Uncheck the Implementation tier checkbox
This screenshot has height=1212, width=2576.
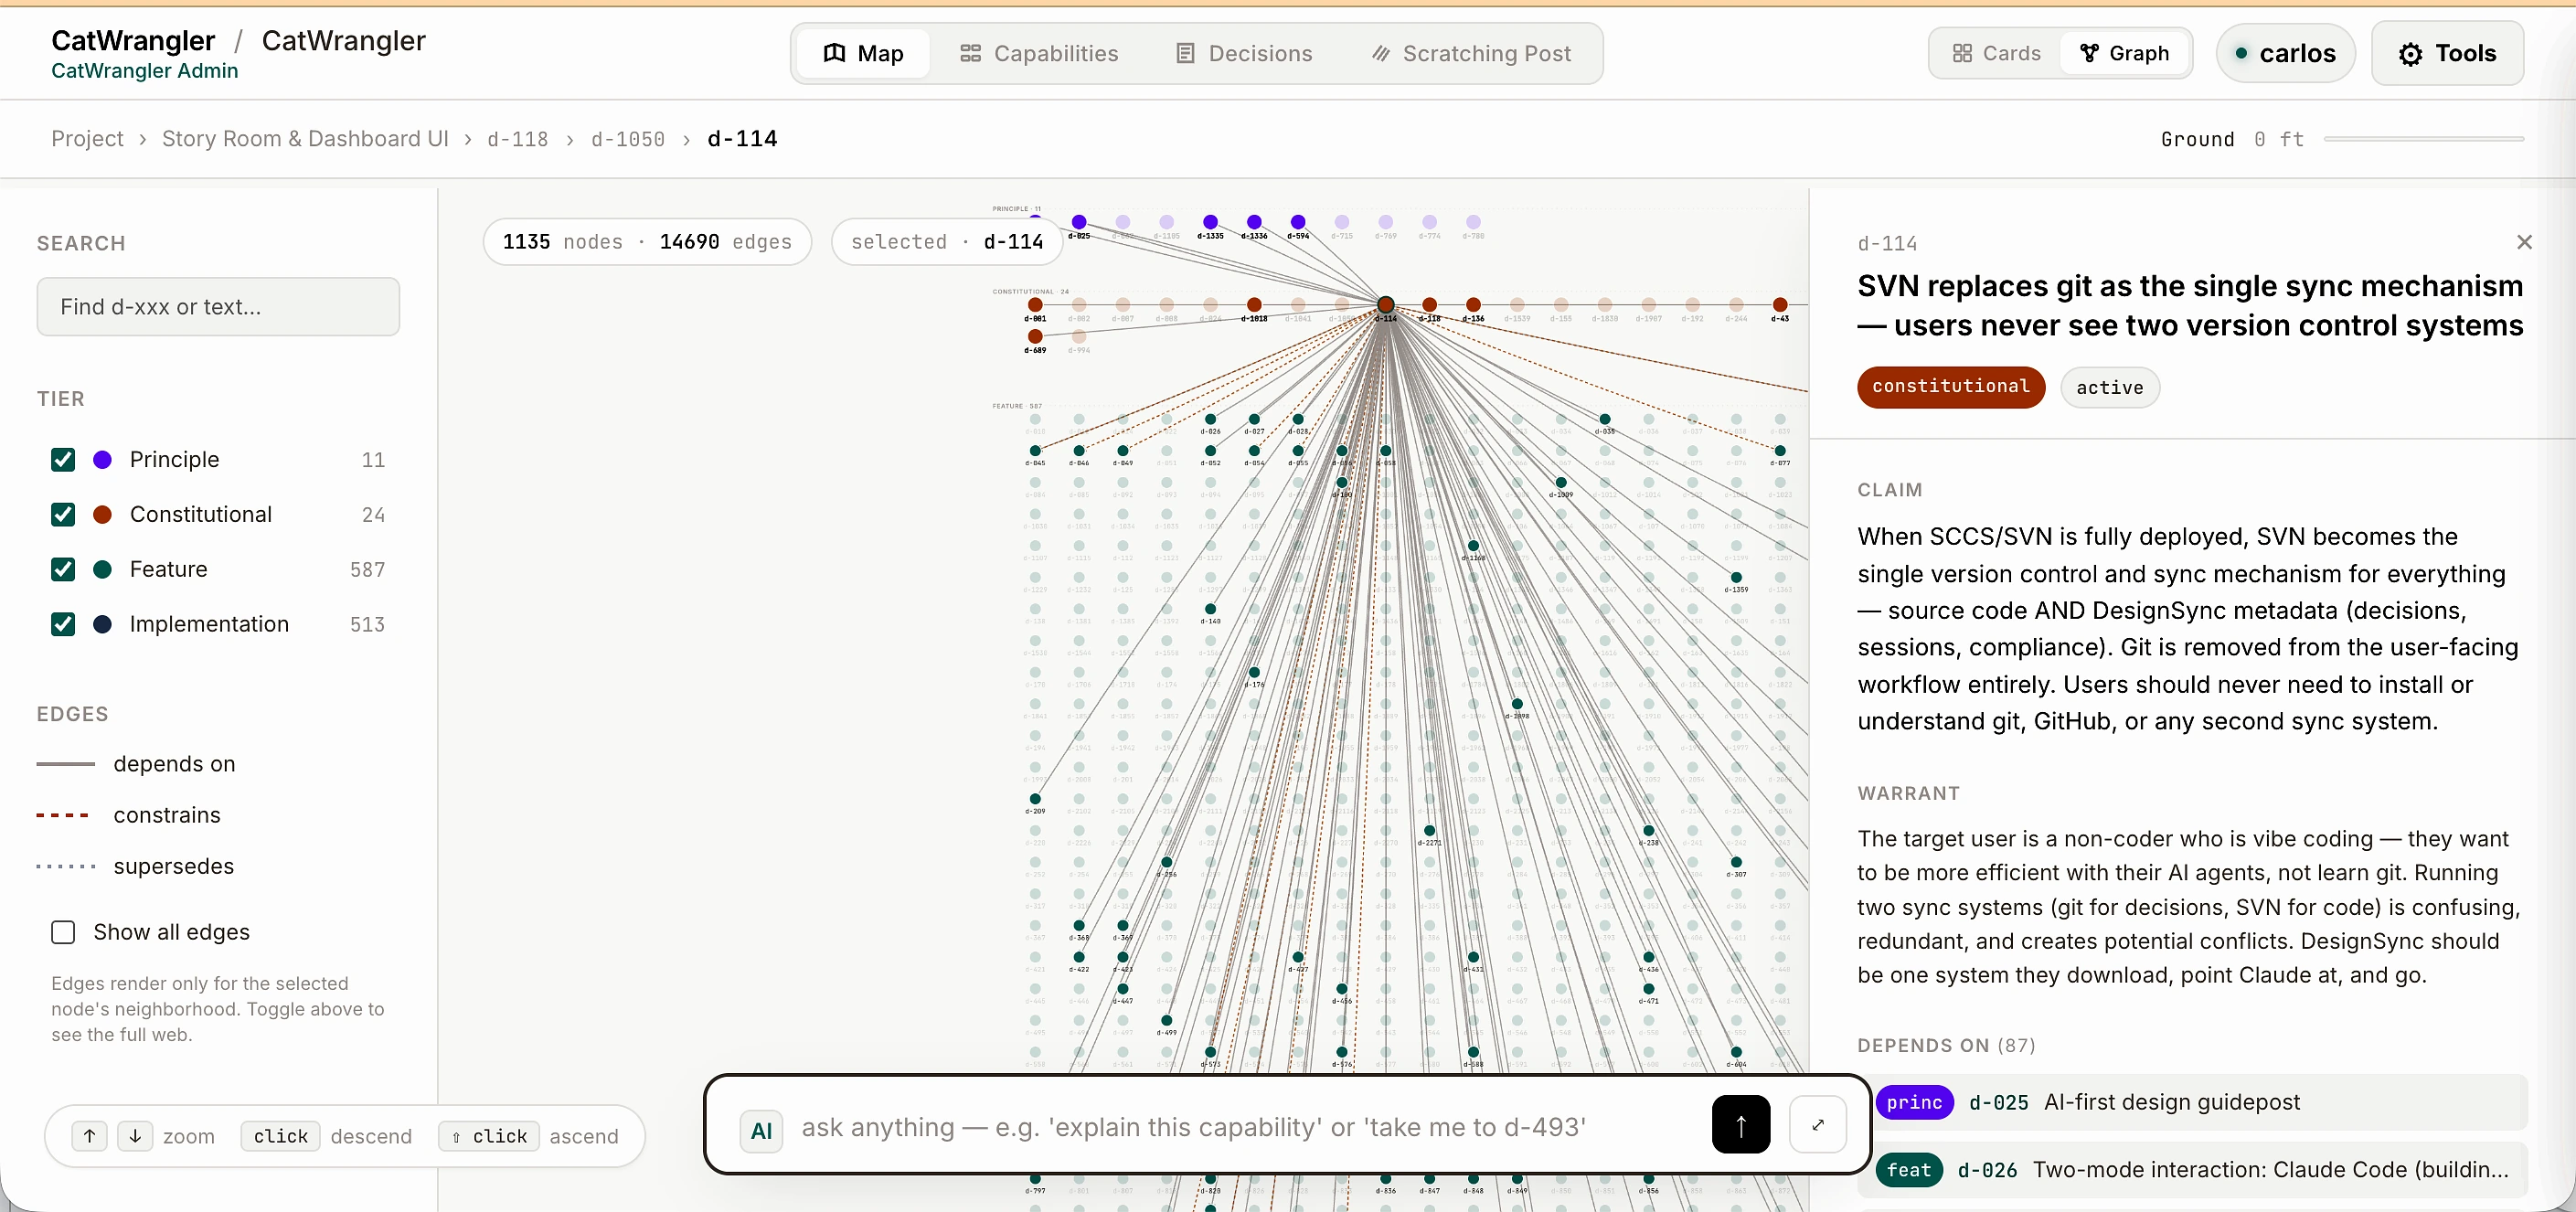(x=63, y=624)
